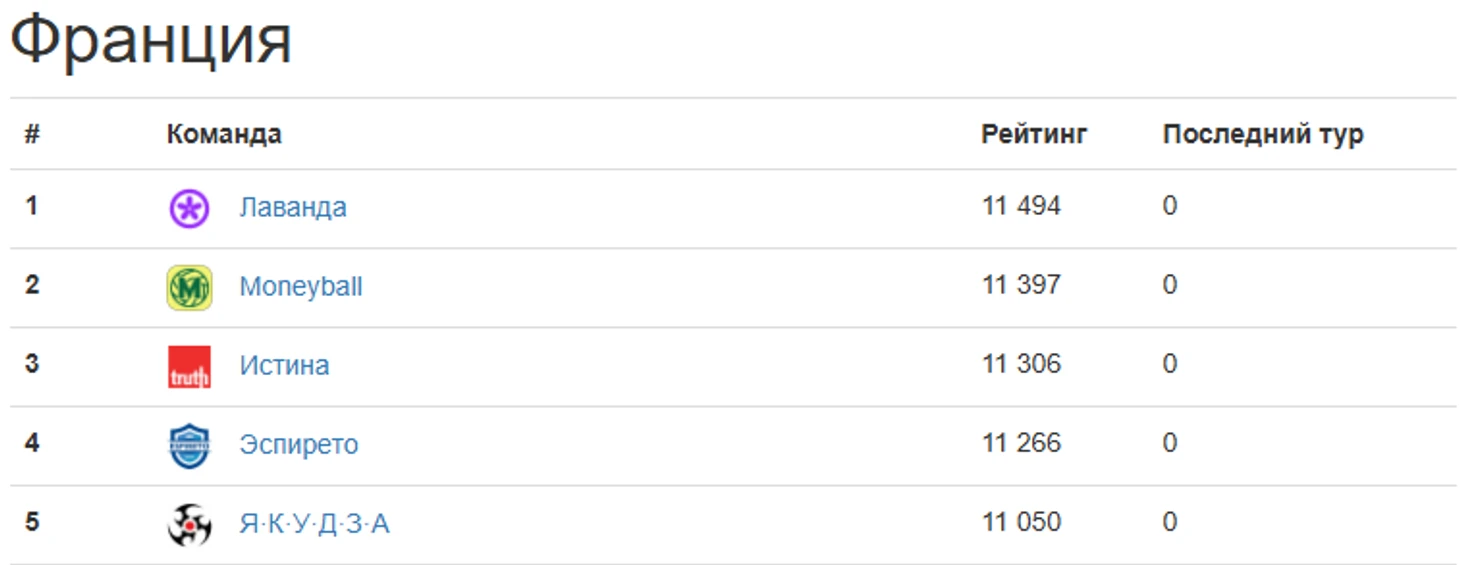1460x565 pixels.
Task: Click rating value 11 397
Action: [1021, 285]
